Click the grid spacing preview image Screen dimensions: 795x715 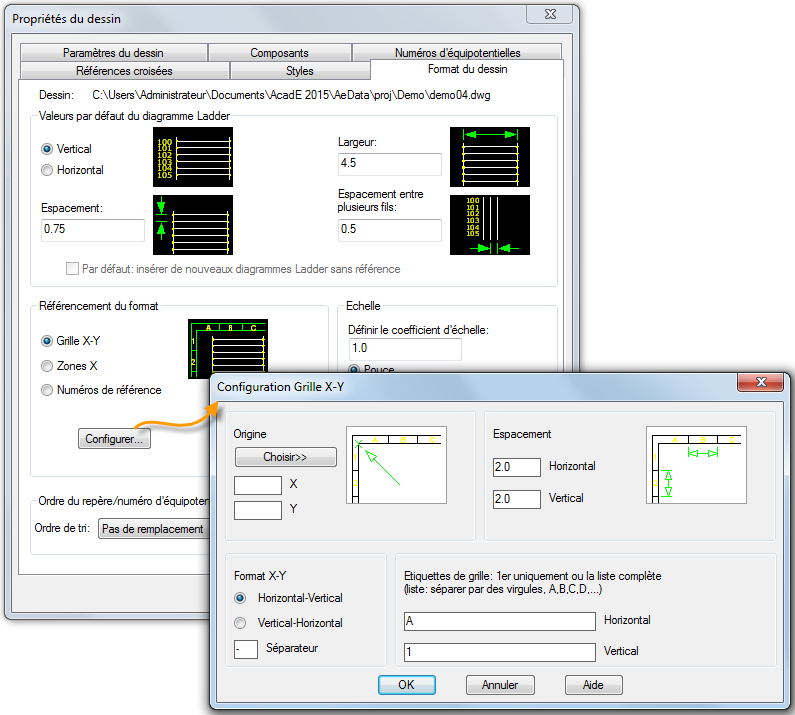pos(696,465)
